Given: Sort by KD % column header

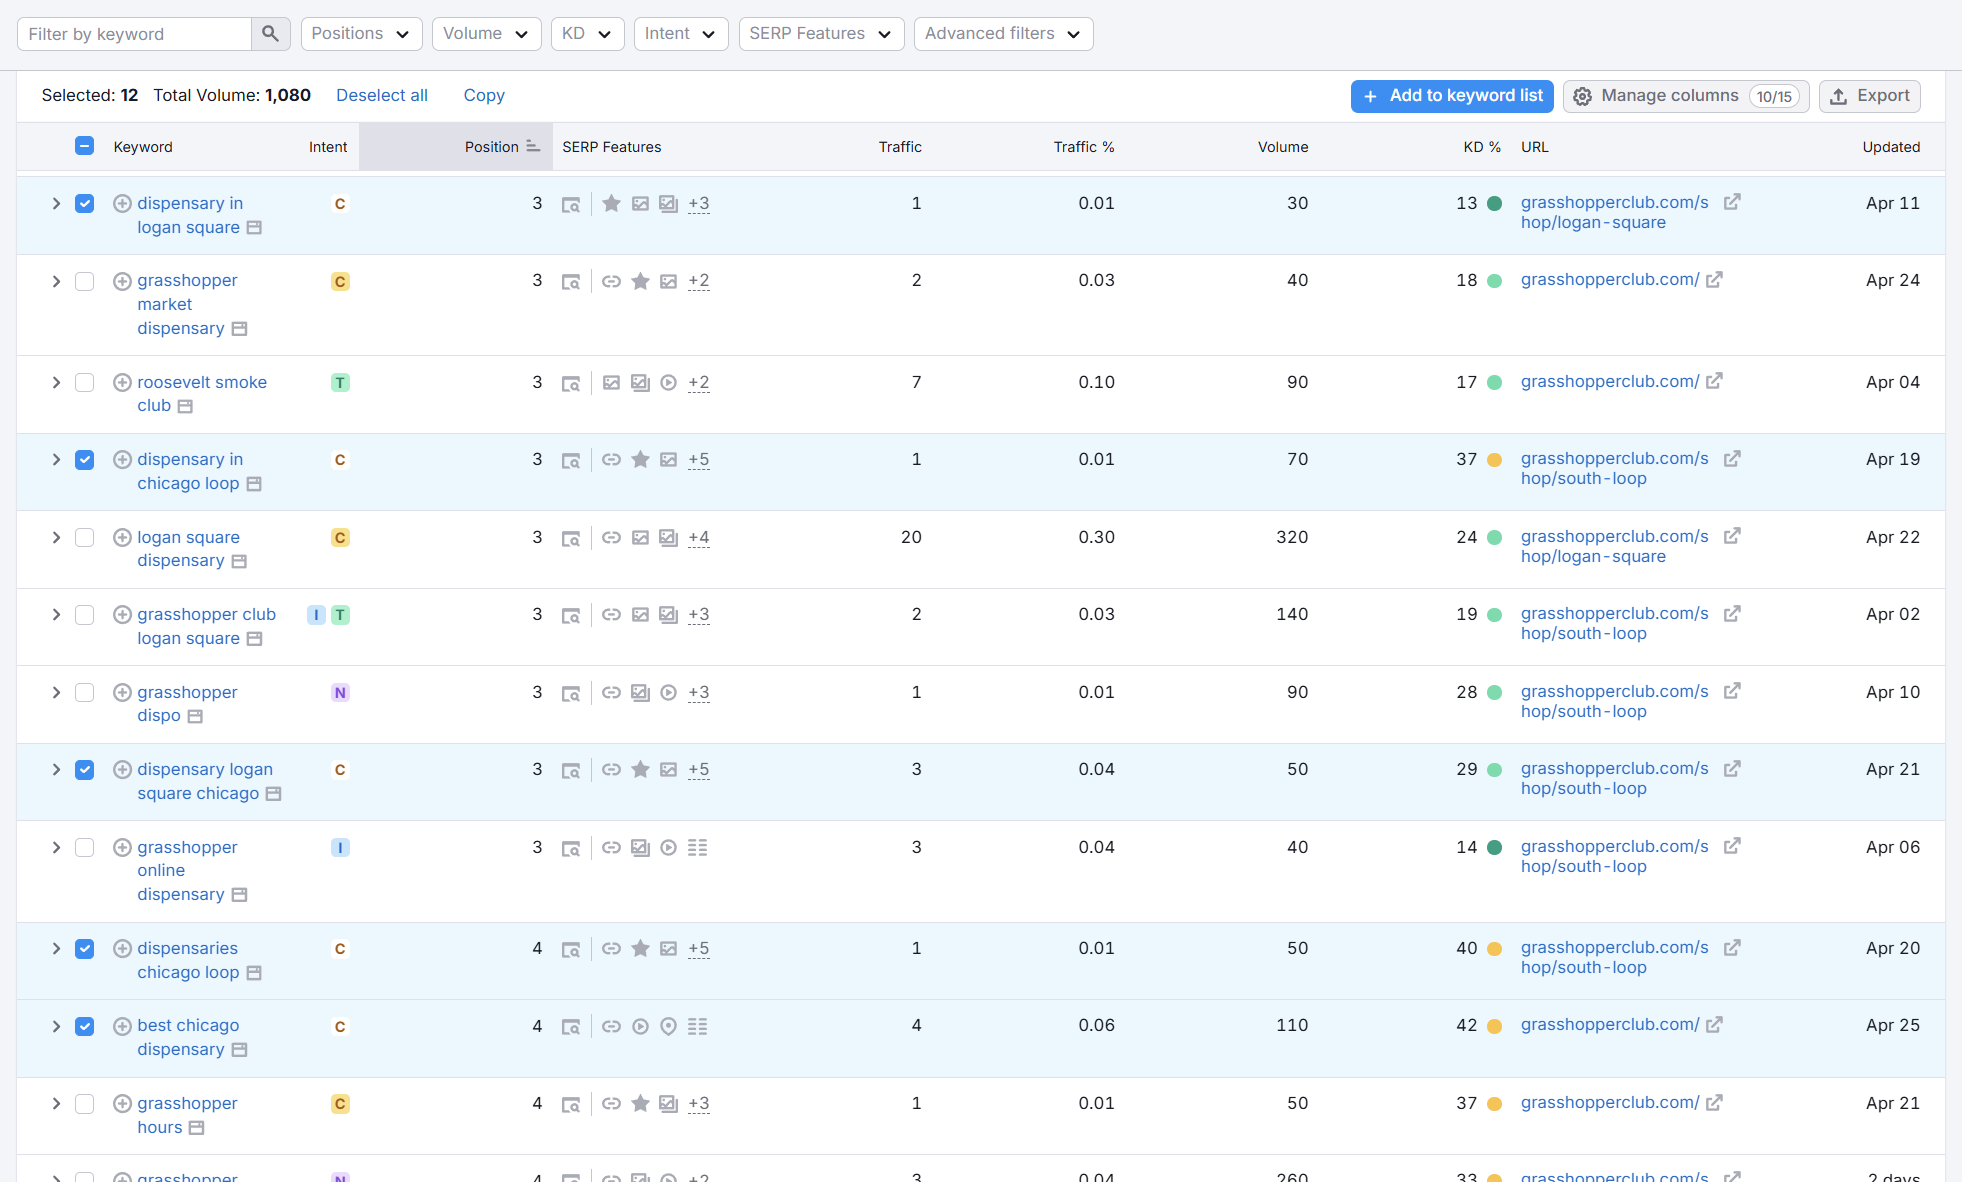Looking at the screenshot, I should (x=1482, y=147).
